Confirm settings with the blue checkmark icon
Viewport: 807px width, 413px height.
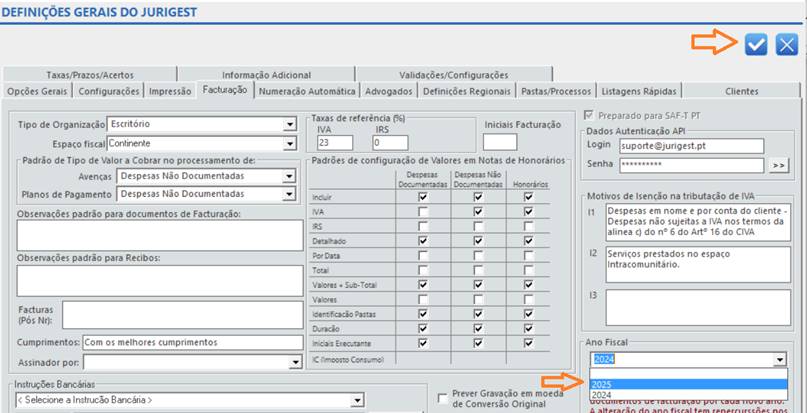pos(756,45)
